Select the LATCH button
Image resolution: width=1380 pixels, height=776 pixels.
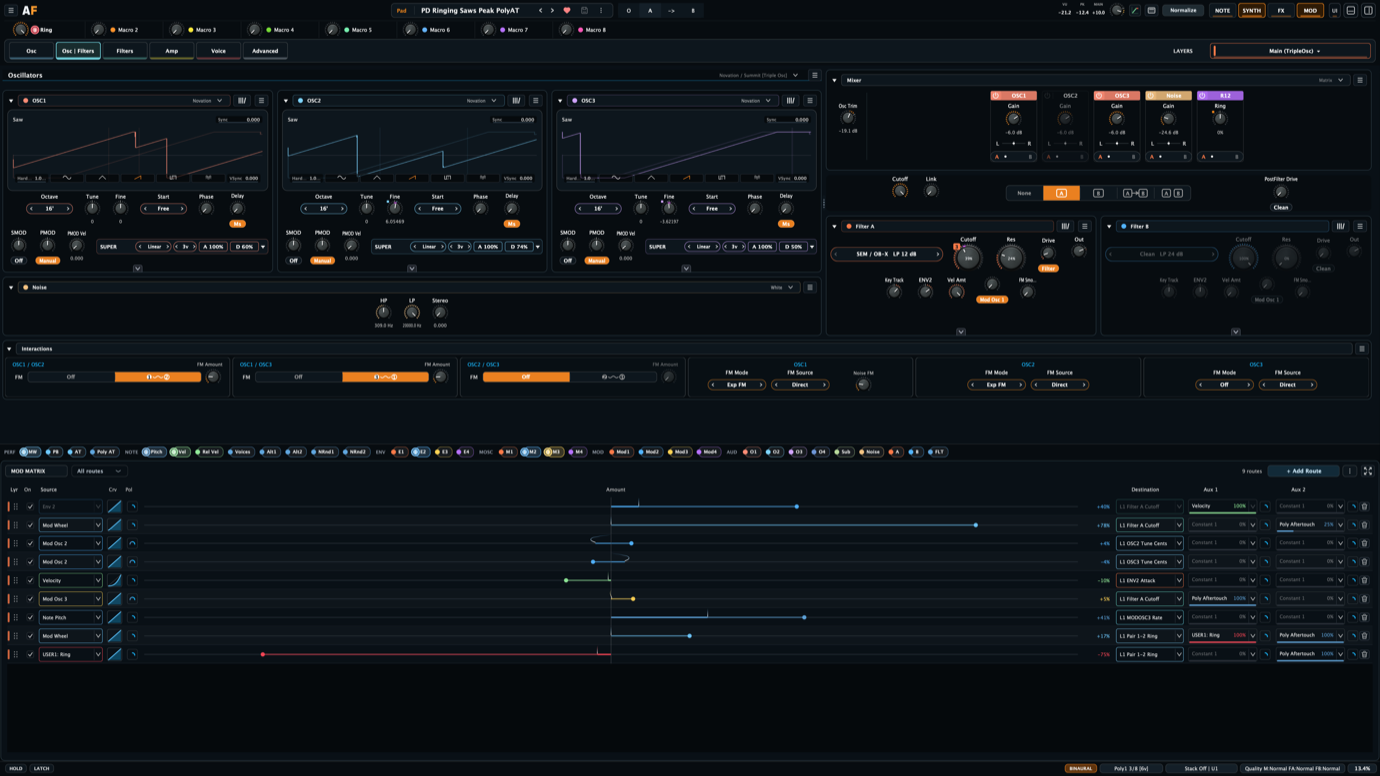tap(41, 768)
